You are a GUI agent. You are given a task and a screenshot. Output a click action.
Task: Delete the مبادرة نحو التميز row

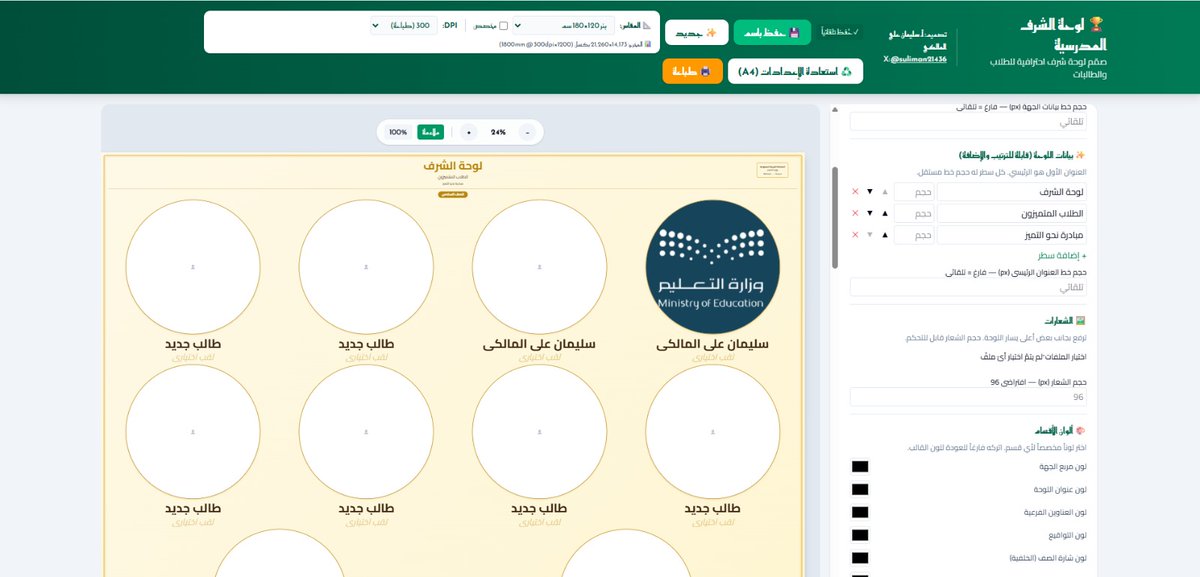854,235
